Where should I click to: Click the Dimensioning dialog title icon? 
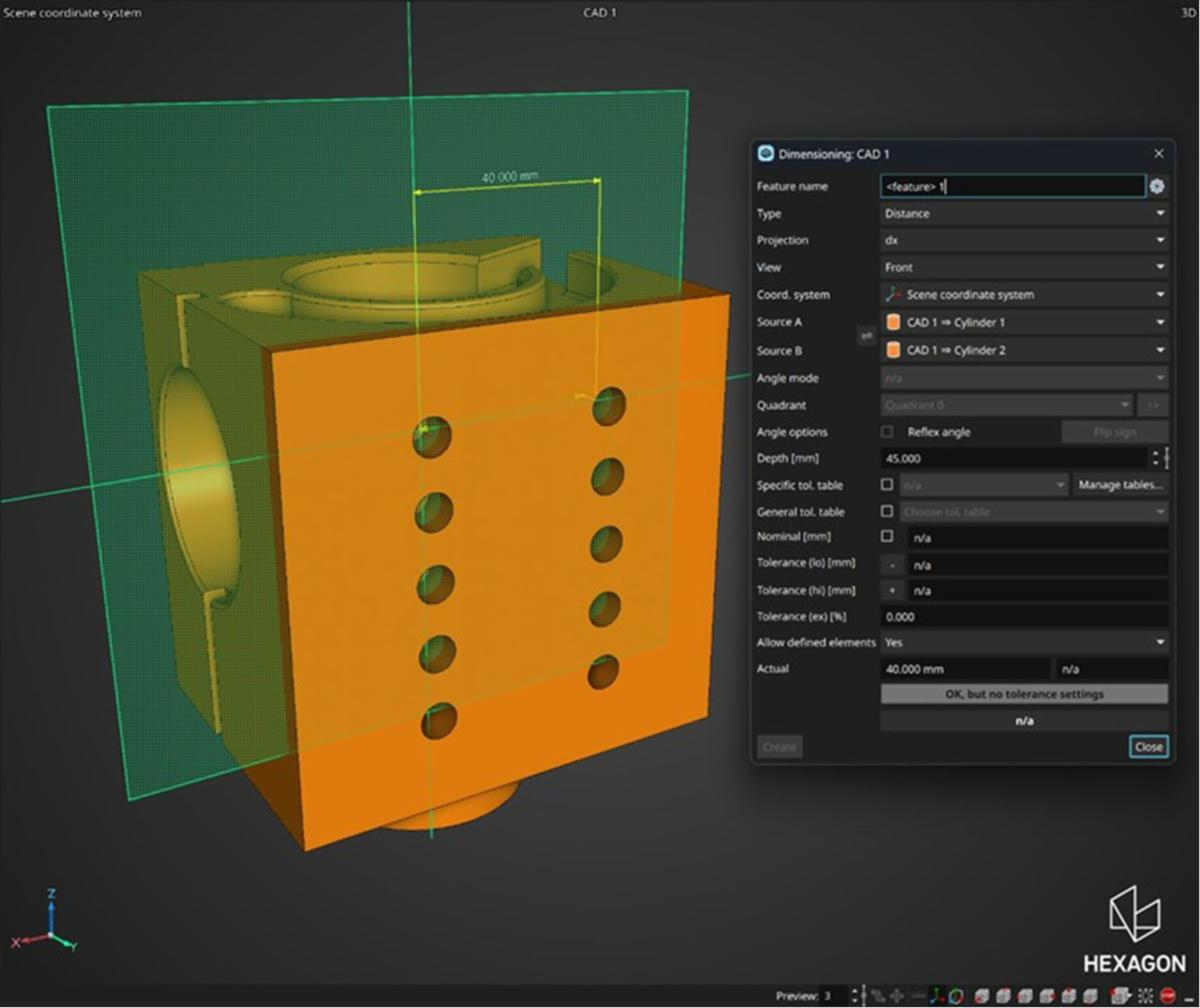766,154
